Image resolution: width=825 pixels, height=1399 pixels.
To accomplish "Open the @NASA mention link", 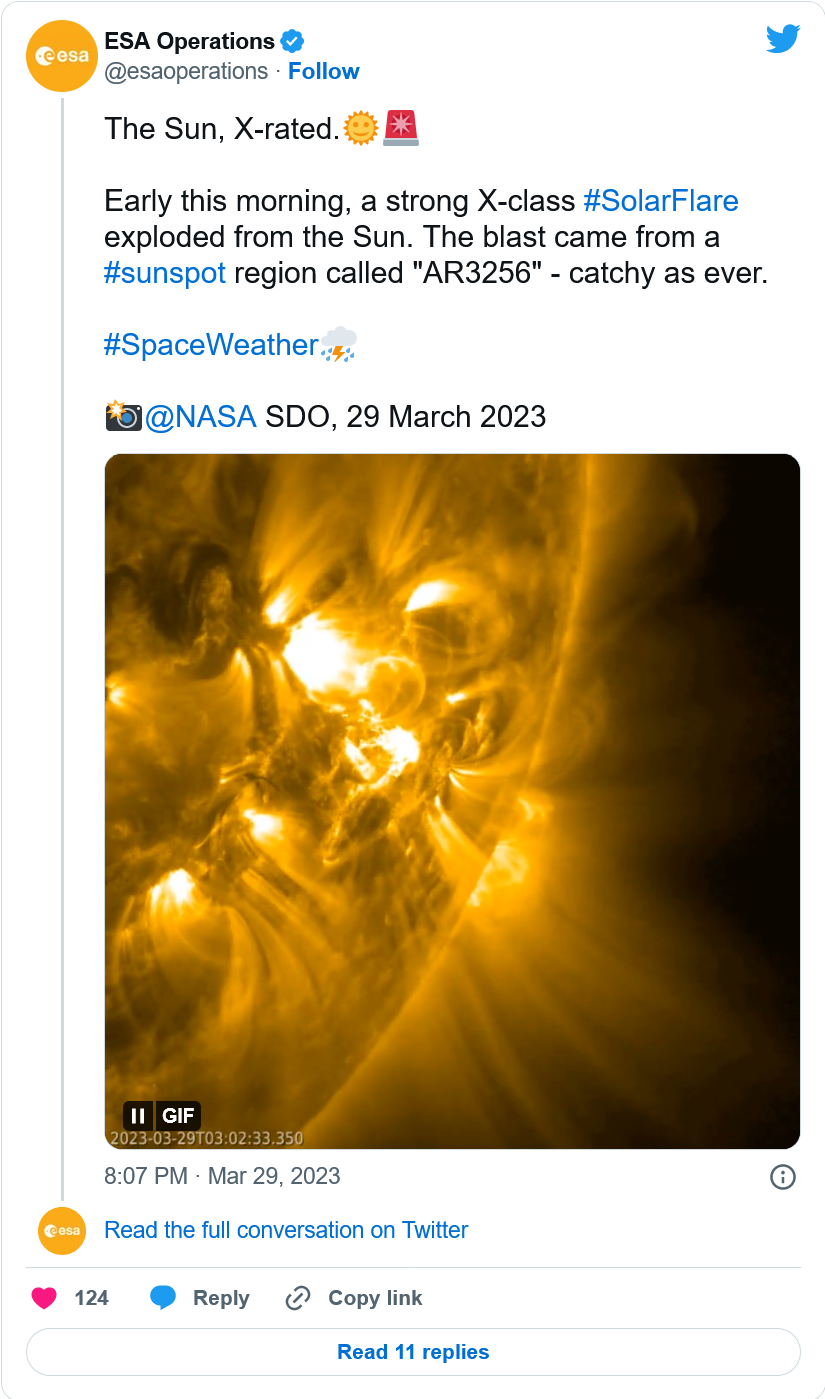I will tap(200, 417).
